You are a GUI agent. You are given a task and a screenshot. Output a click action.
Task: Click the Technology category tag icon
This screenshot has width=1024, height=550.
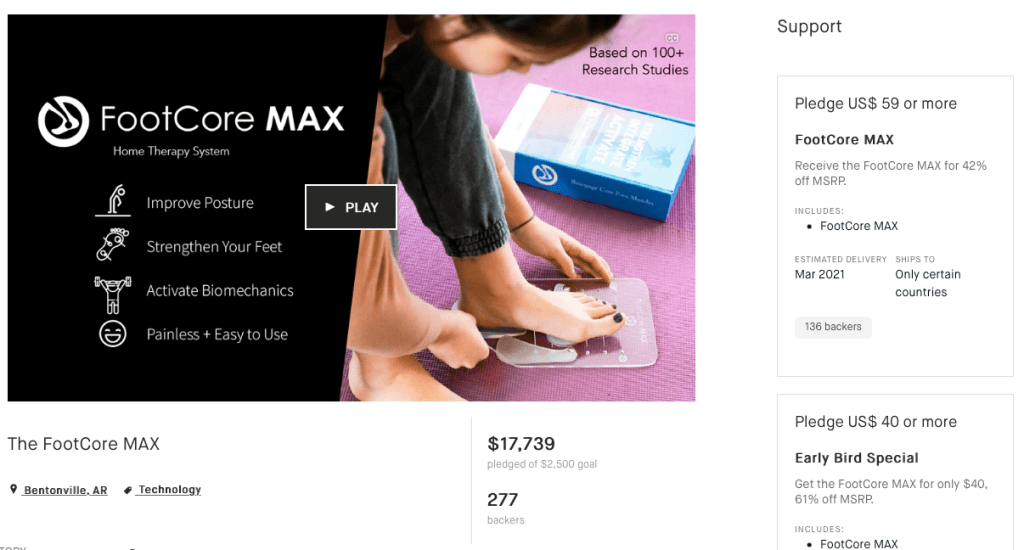click(x=128, y=490)
